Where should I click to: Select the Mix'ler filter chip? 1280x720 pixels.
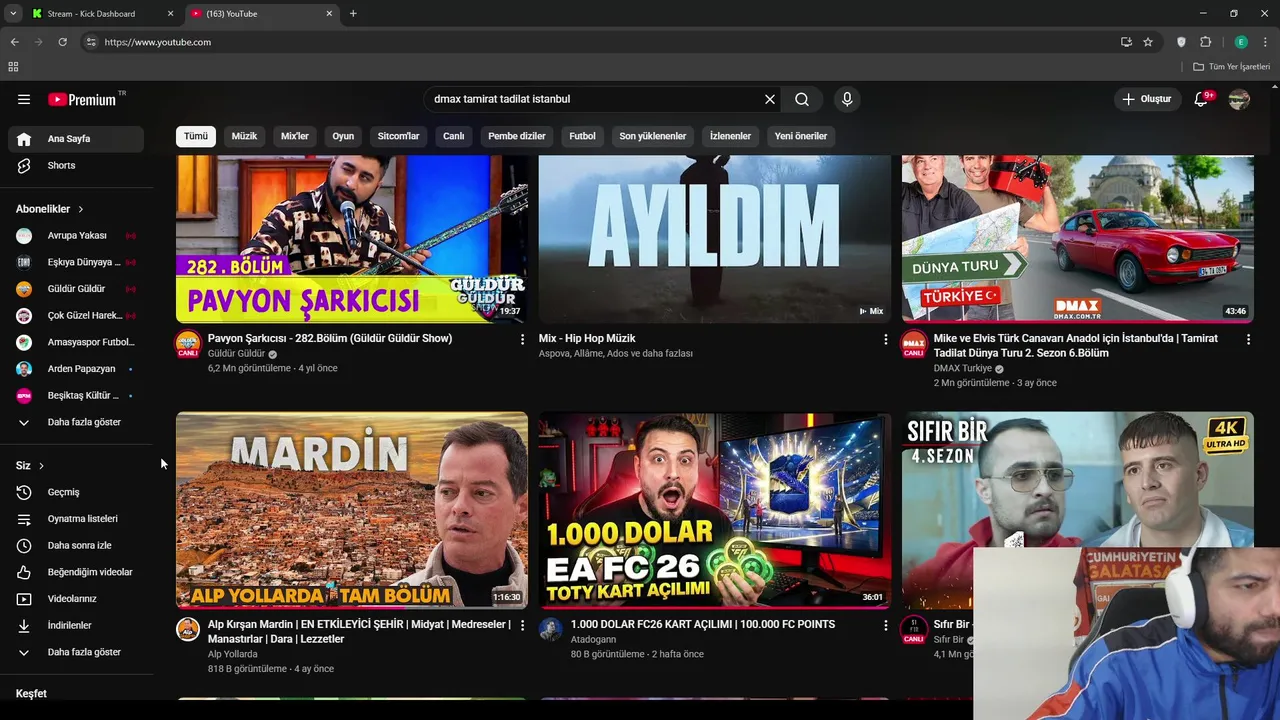(295, 136)
